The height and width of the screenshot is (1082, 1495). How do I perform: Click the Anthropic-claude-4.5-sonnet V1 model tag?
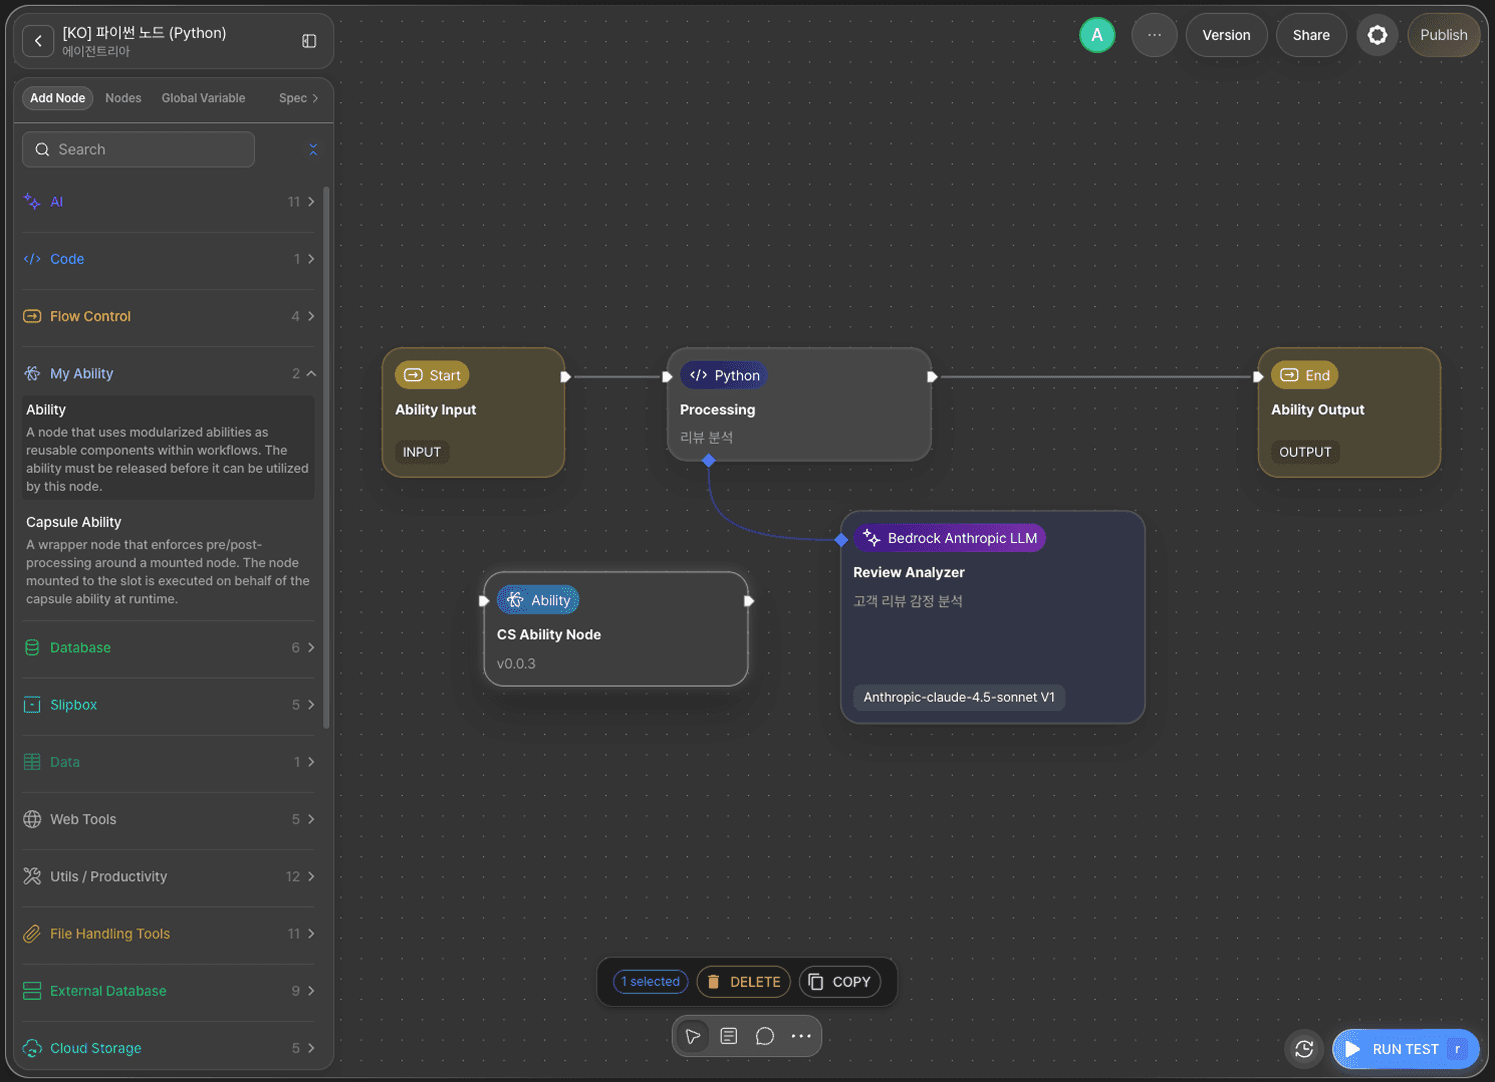click(959, 697)
